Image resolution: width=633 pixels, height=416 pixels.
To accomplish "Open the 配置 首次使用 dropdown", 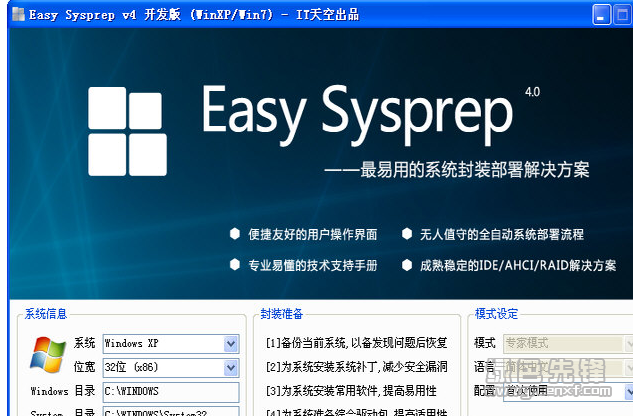I will [x=627, y=390].
